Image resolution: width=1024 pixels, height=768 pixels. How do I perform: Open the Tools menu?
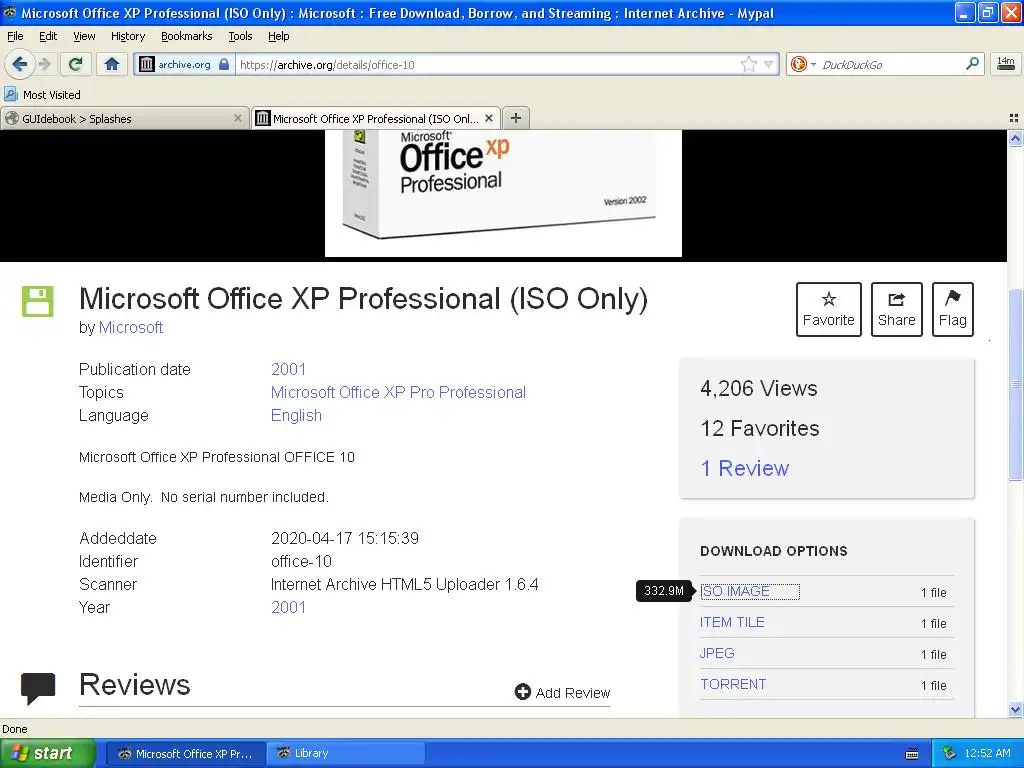pos(240,36)
